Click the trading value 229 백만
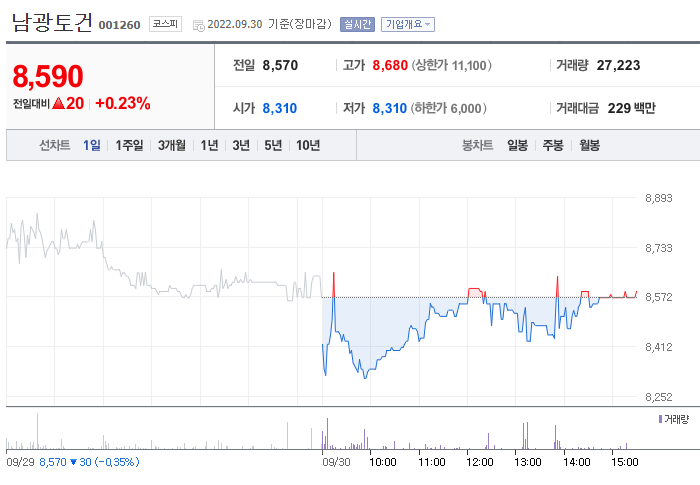The height and width of the screenshot is (485, 700). [631, 109]
